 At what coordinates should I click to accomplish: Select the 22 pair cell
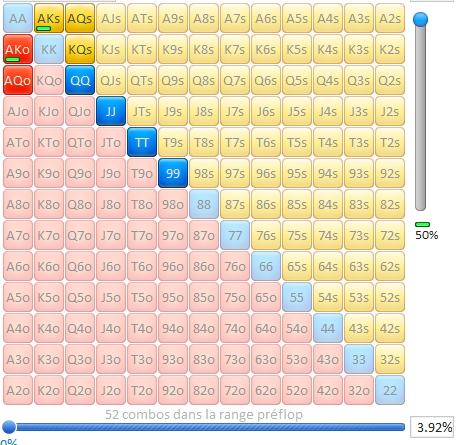(x=390, y=390)
